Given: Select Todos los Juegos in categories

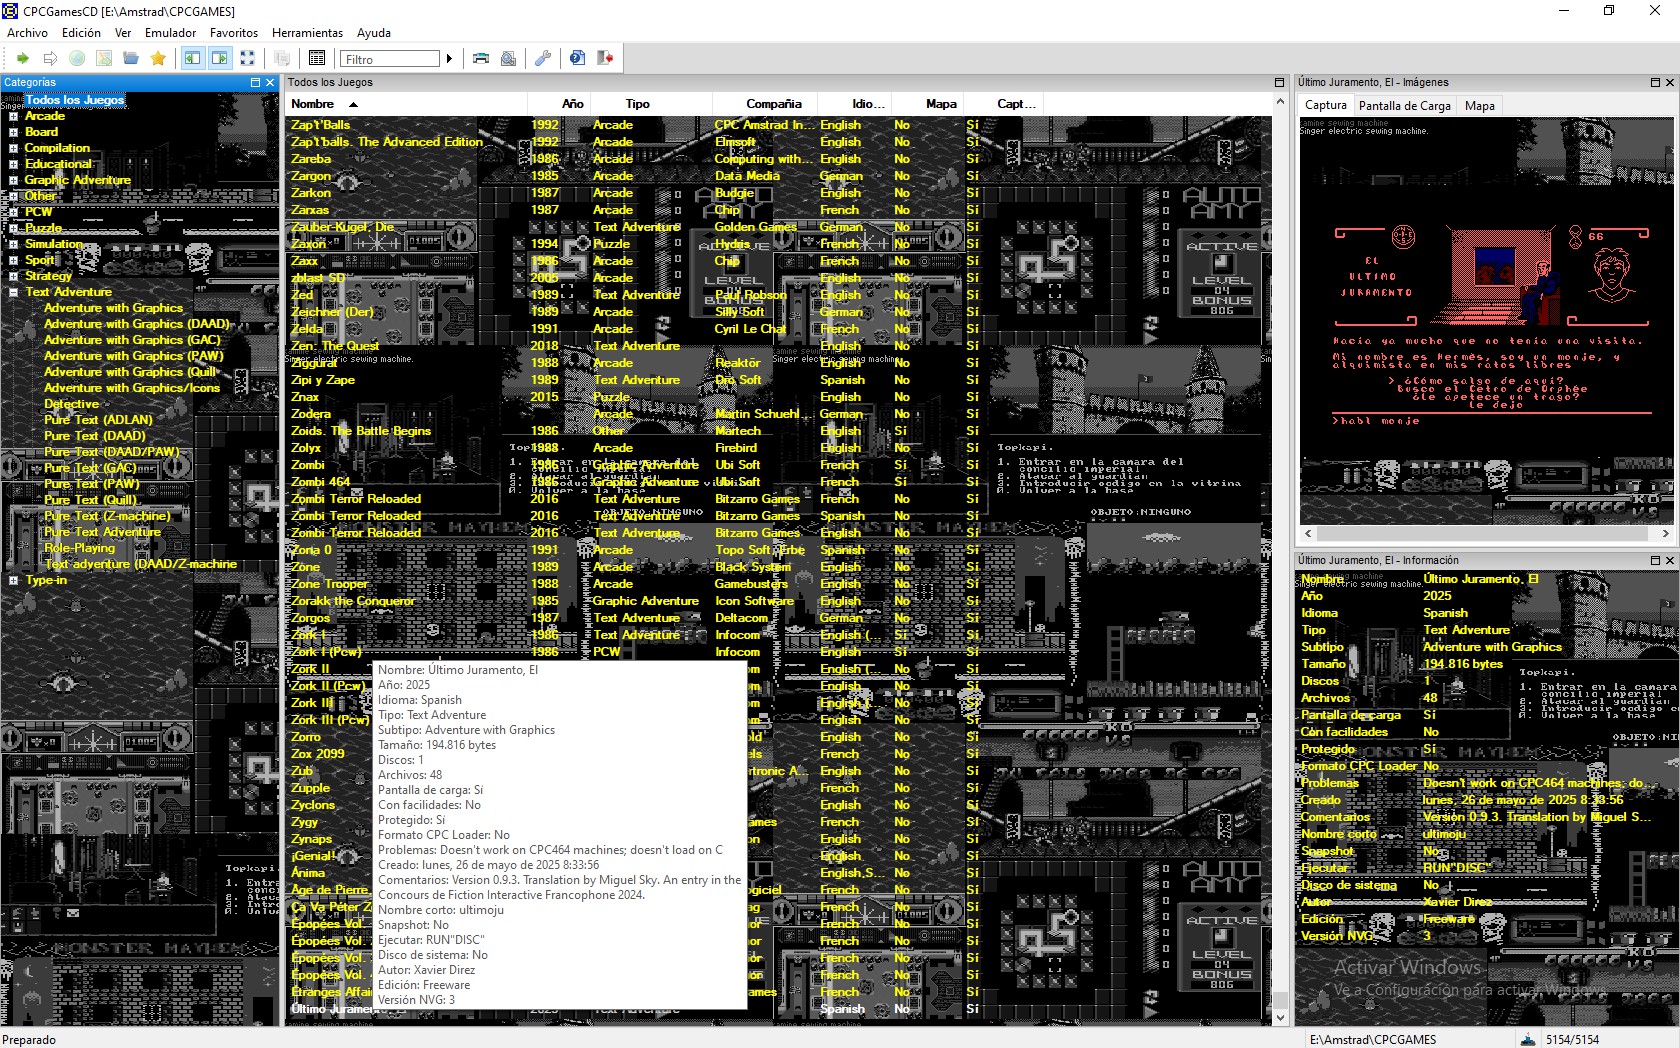Looking at the screenshot, I should pos(75,100).
